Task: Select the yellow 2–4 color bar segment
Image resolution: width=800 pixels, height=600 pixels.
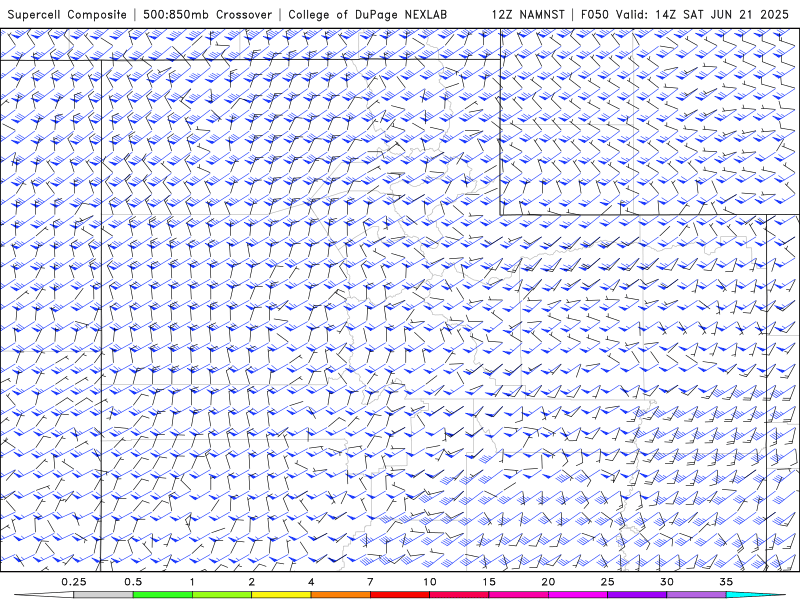Action: pos(281,595)
